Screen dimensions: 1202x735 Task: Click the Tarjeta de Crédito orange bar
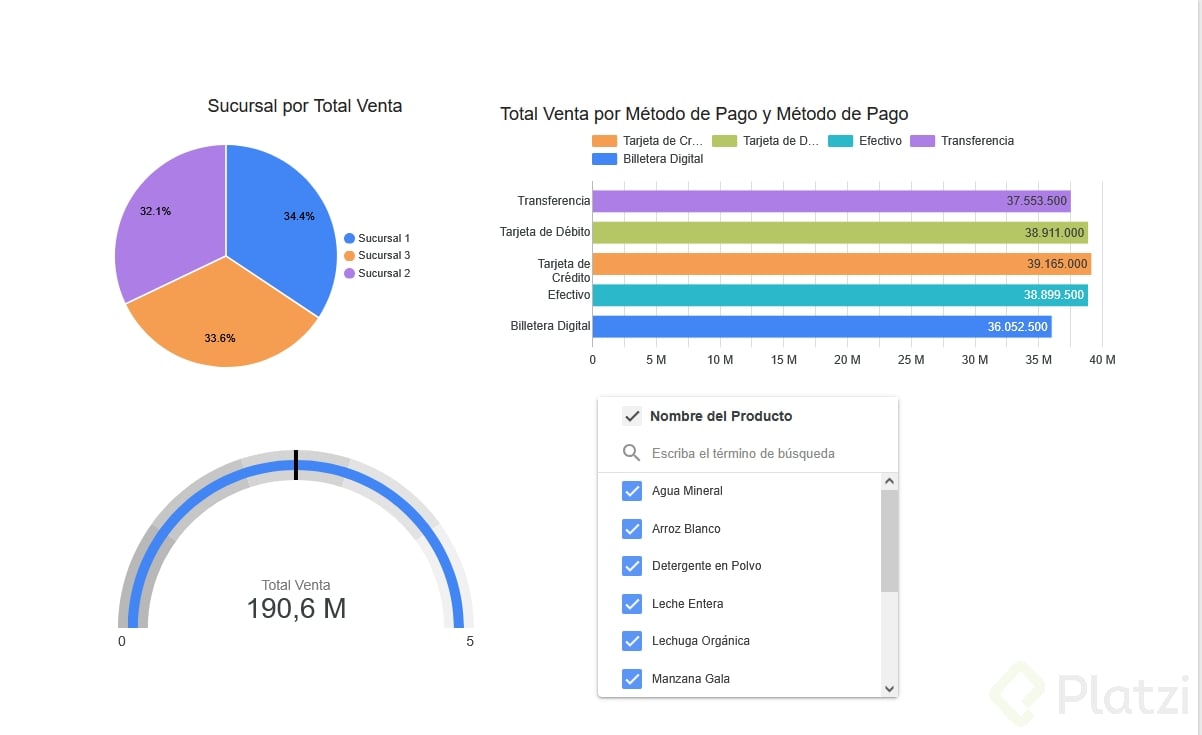click(842, 264)
